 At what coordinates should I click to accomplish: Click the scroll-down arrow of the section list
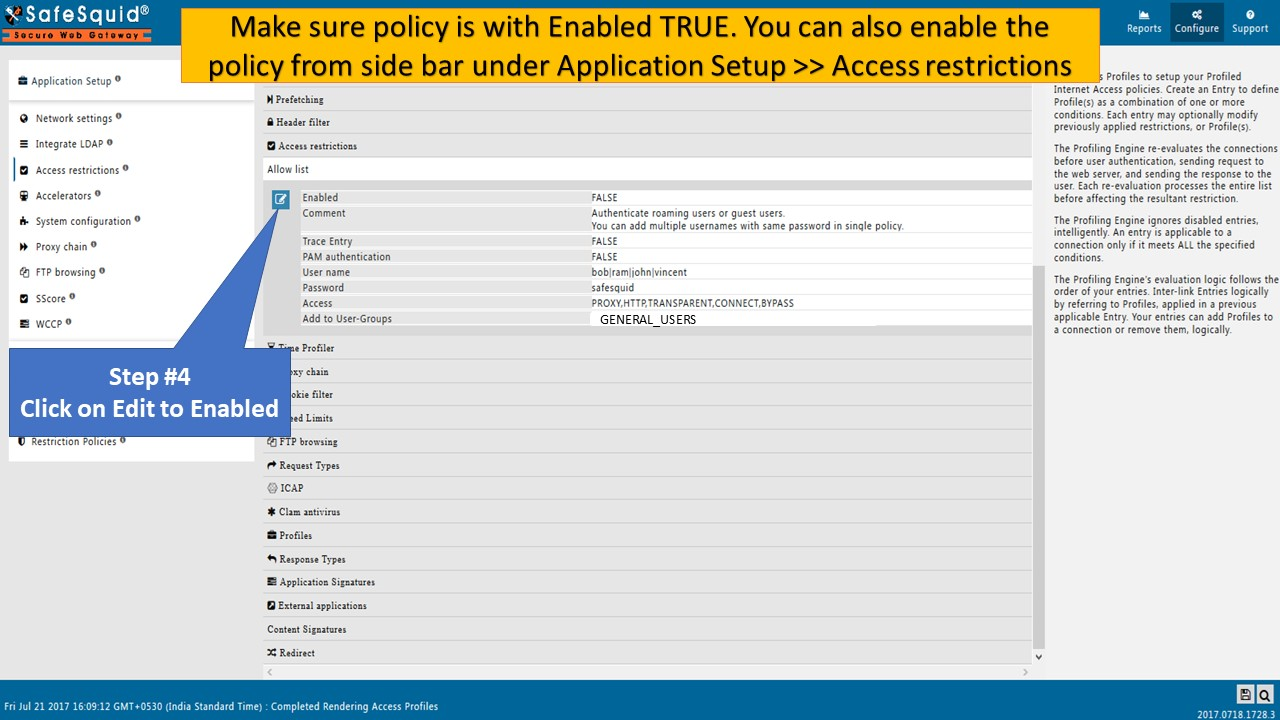coord(1038,657)
